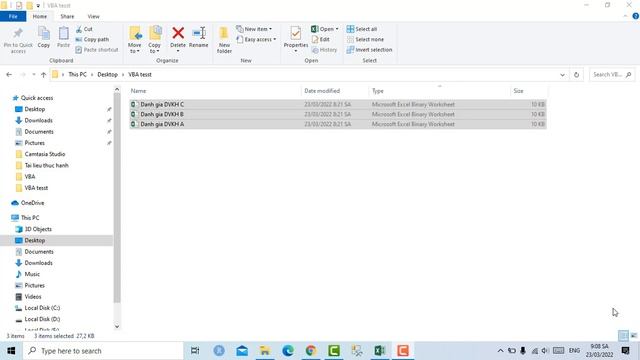This screenshot has height=360, width=640.
Task: Go back to previous folder
Action: [x=9, y=75]
